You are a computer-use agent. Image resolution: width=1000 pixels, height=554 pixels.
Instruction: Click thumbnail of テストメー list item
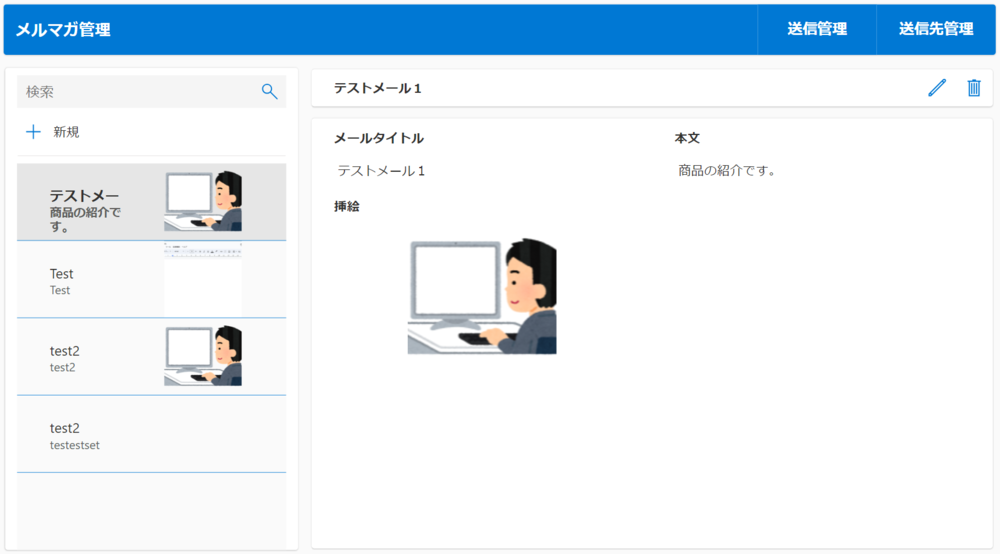click(203, 201)
